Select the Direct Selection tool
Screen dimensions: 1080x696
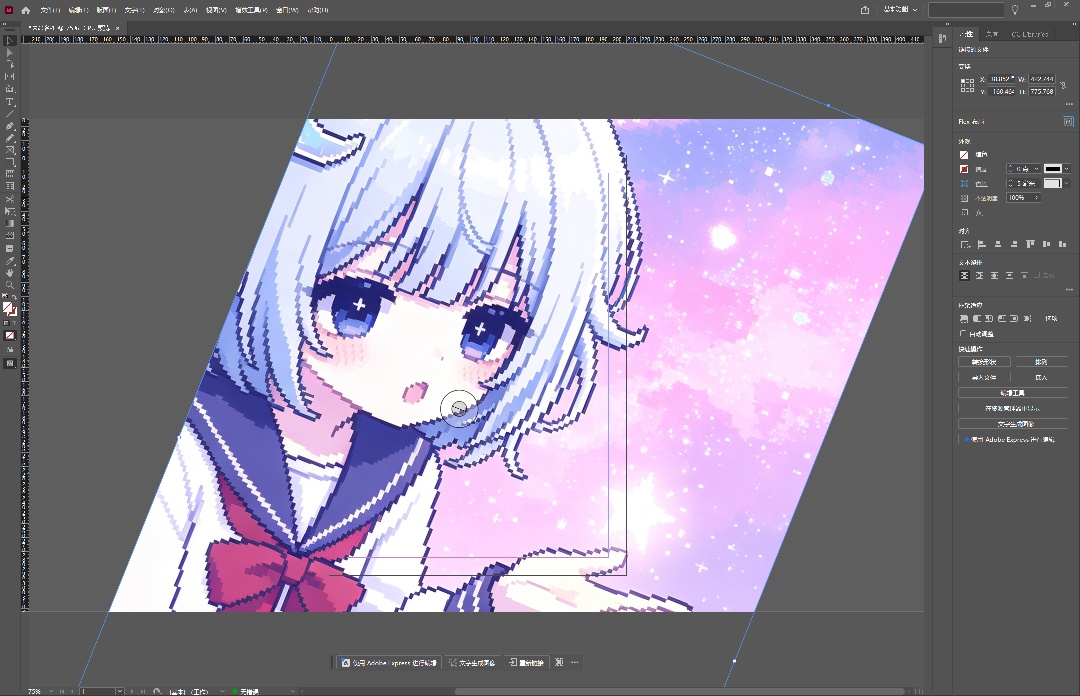click(x=10, y=52)
